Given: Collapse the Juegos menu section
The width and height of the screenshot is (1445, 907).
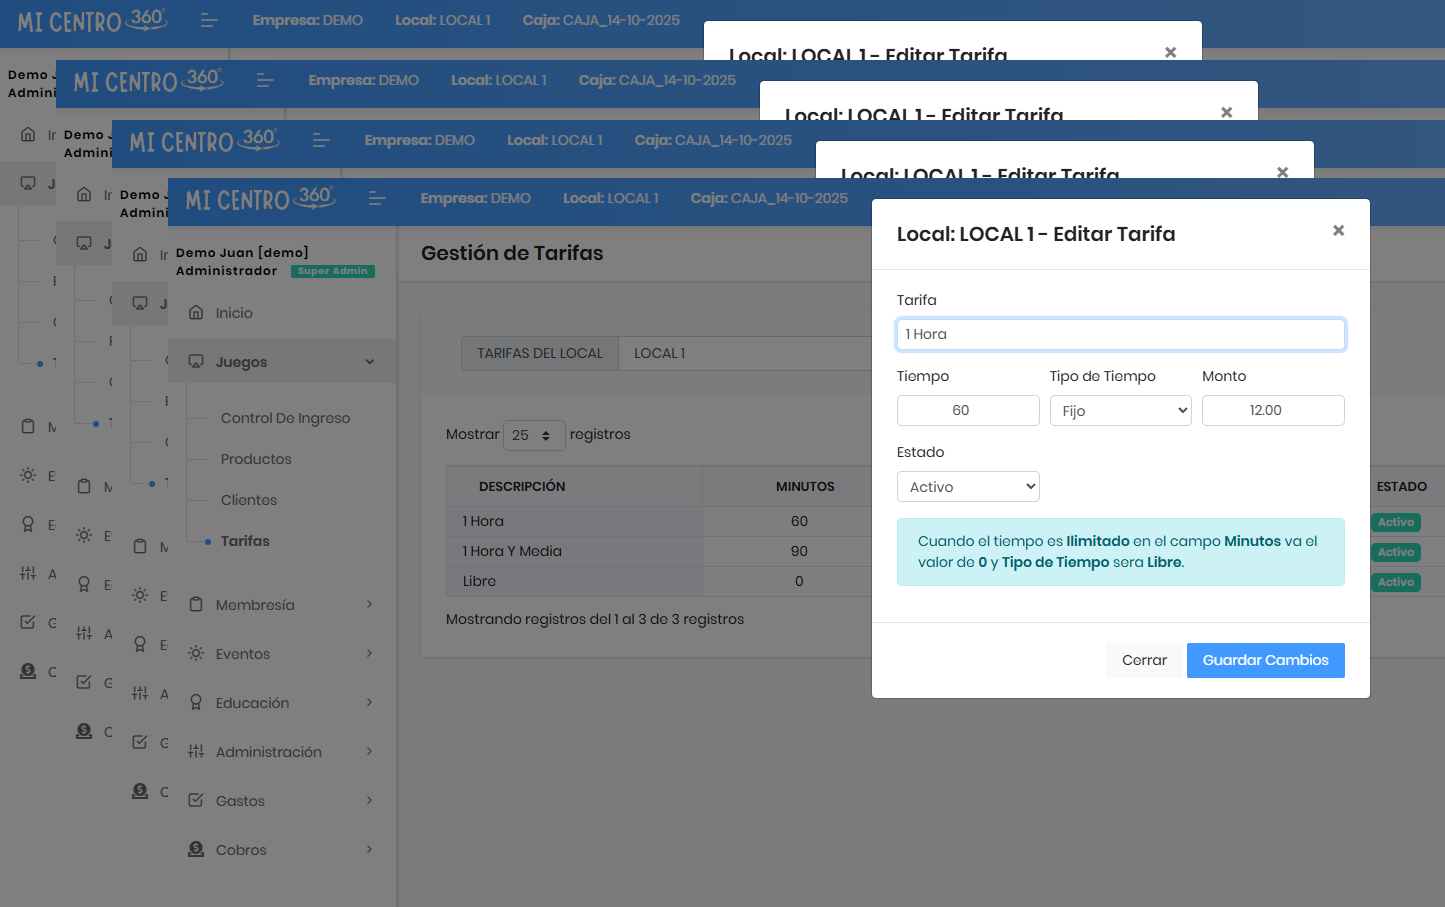Looking at the screenshot, I should (370, 362).
